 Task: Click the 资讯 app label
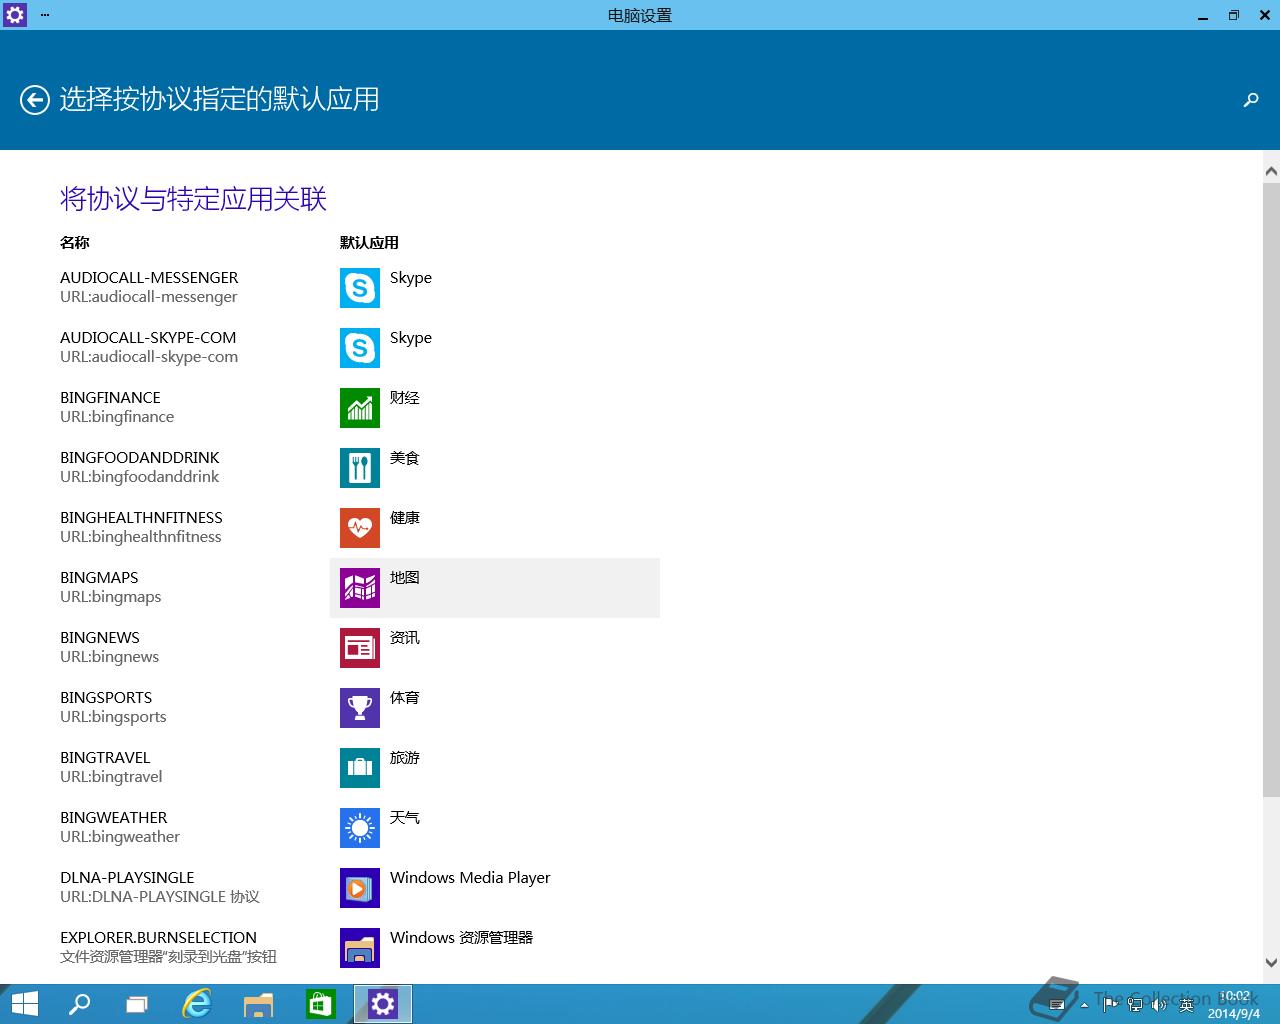click(405, 638)
